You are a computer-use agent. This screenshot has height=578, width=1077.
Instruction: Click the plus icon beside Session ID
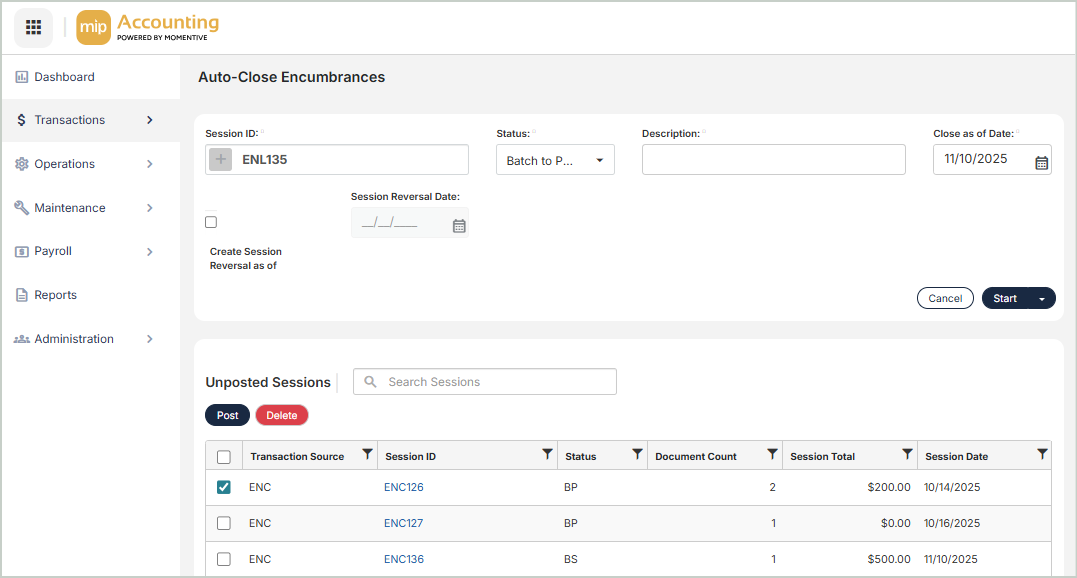click(221, 160)
